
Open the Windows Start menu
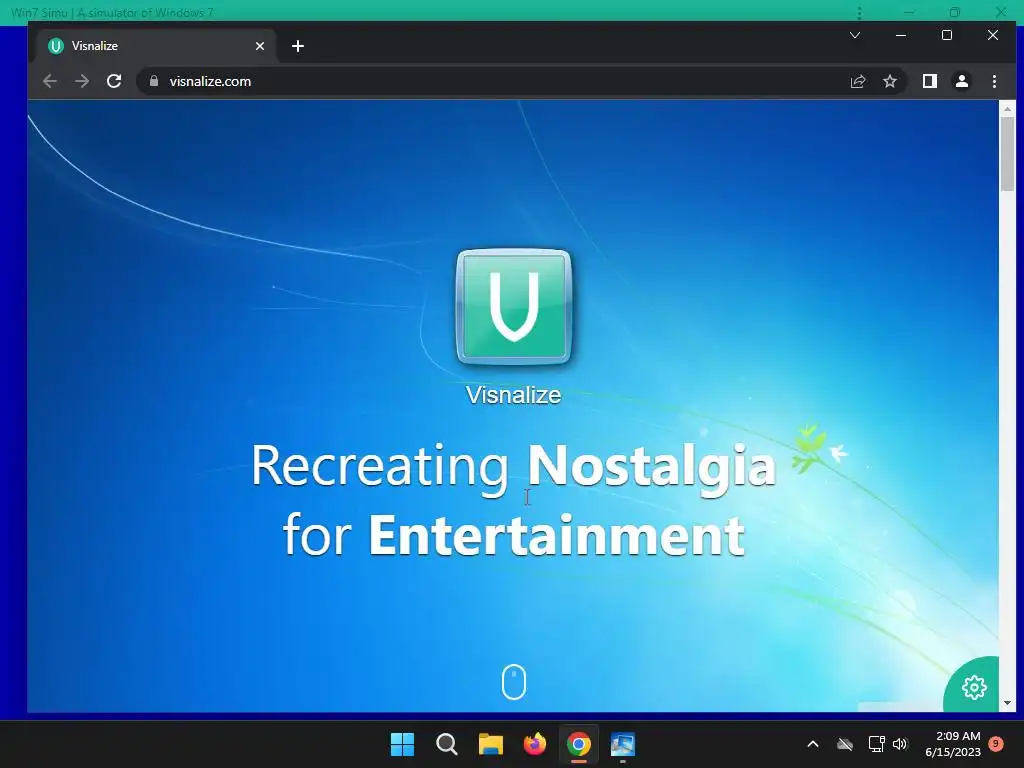402,744
